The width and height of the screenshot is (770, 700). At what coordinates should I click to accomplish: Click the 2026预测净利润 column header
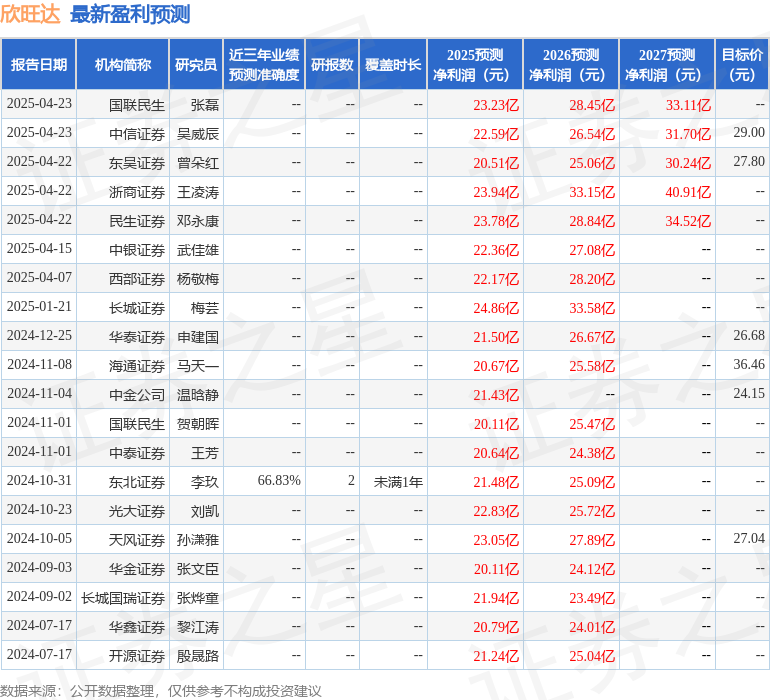tap(571, 64)
